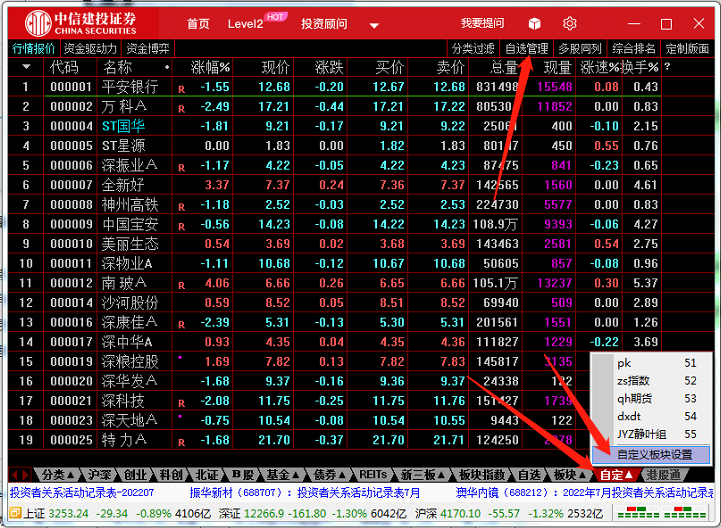Click the status icon at bottom-left corner
The height and width of the screenshot is (528, 721).
pos(11,513)
